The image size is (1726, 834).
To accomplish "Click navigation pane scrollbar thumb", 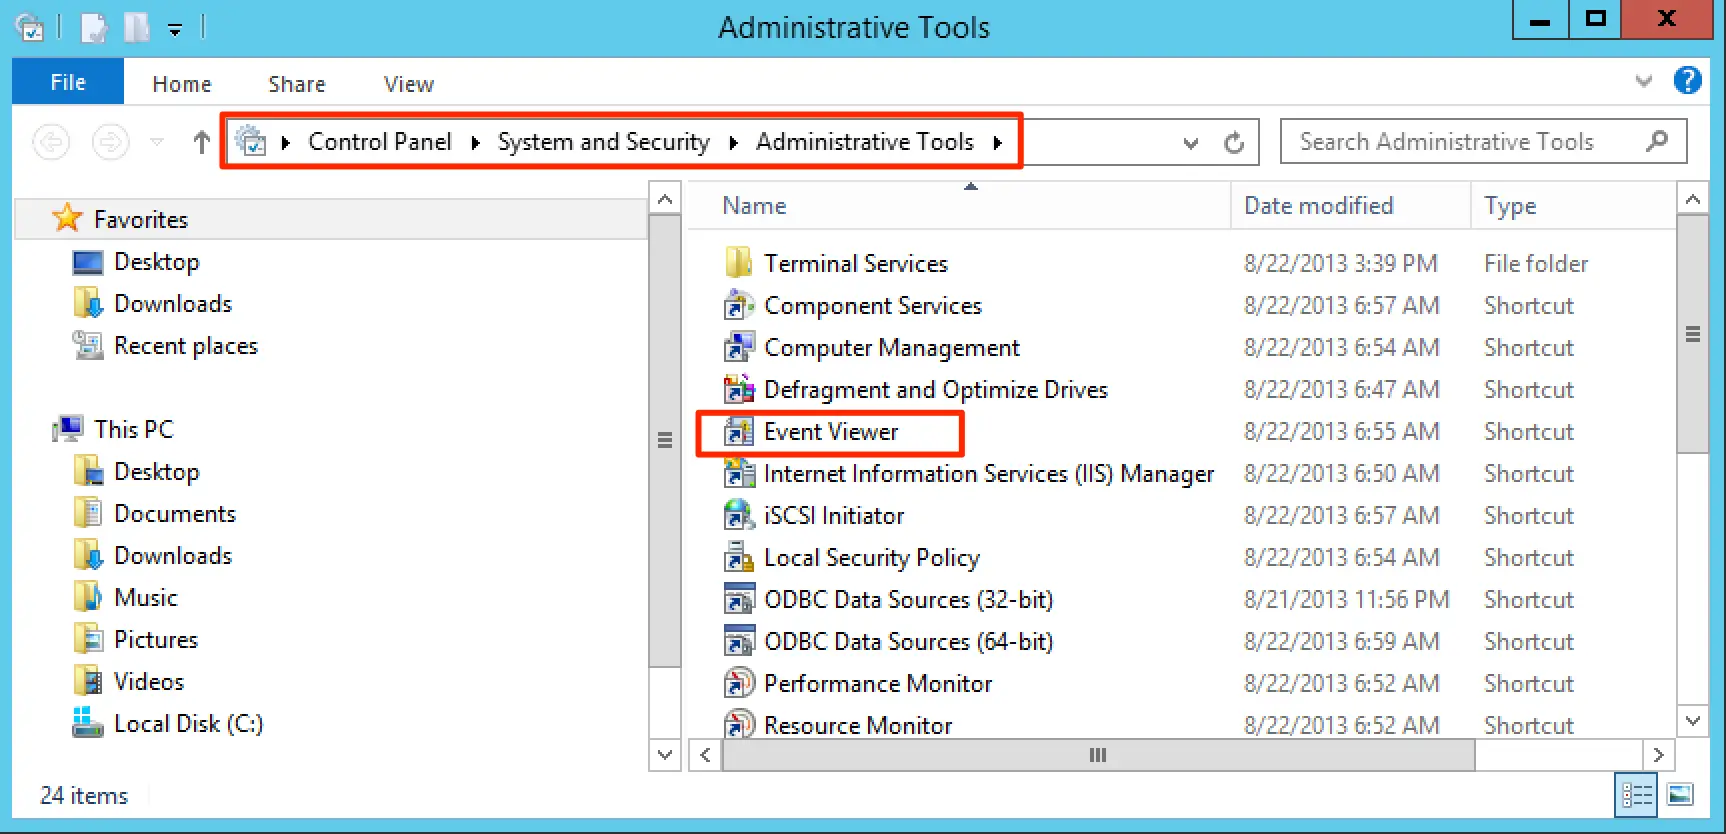I will tap(664, 440).
